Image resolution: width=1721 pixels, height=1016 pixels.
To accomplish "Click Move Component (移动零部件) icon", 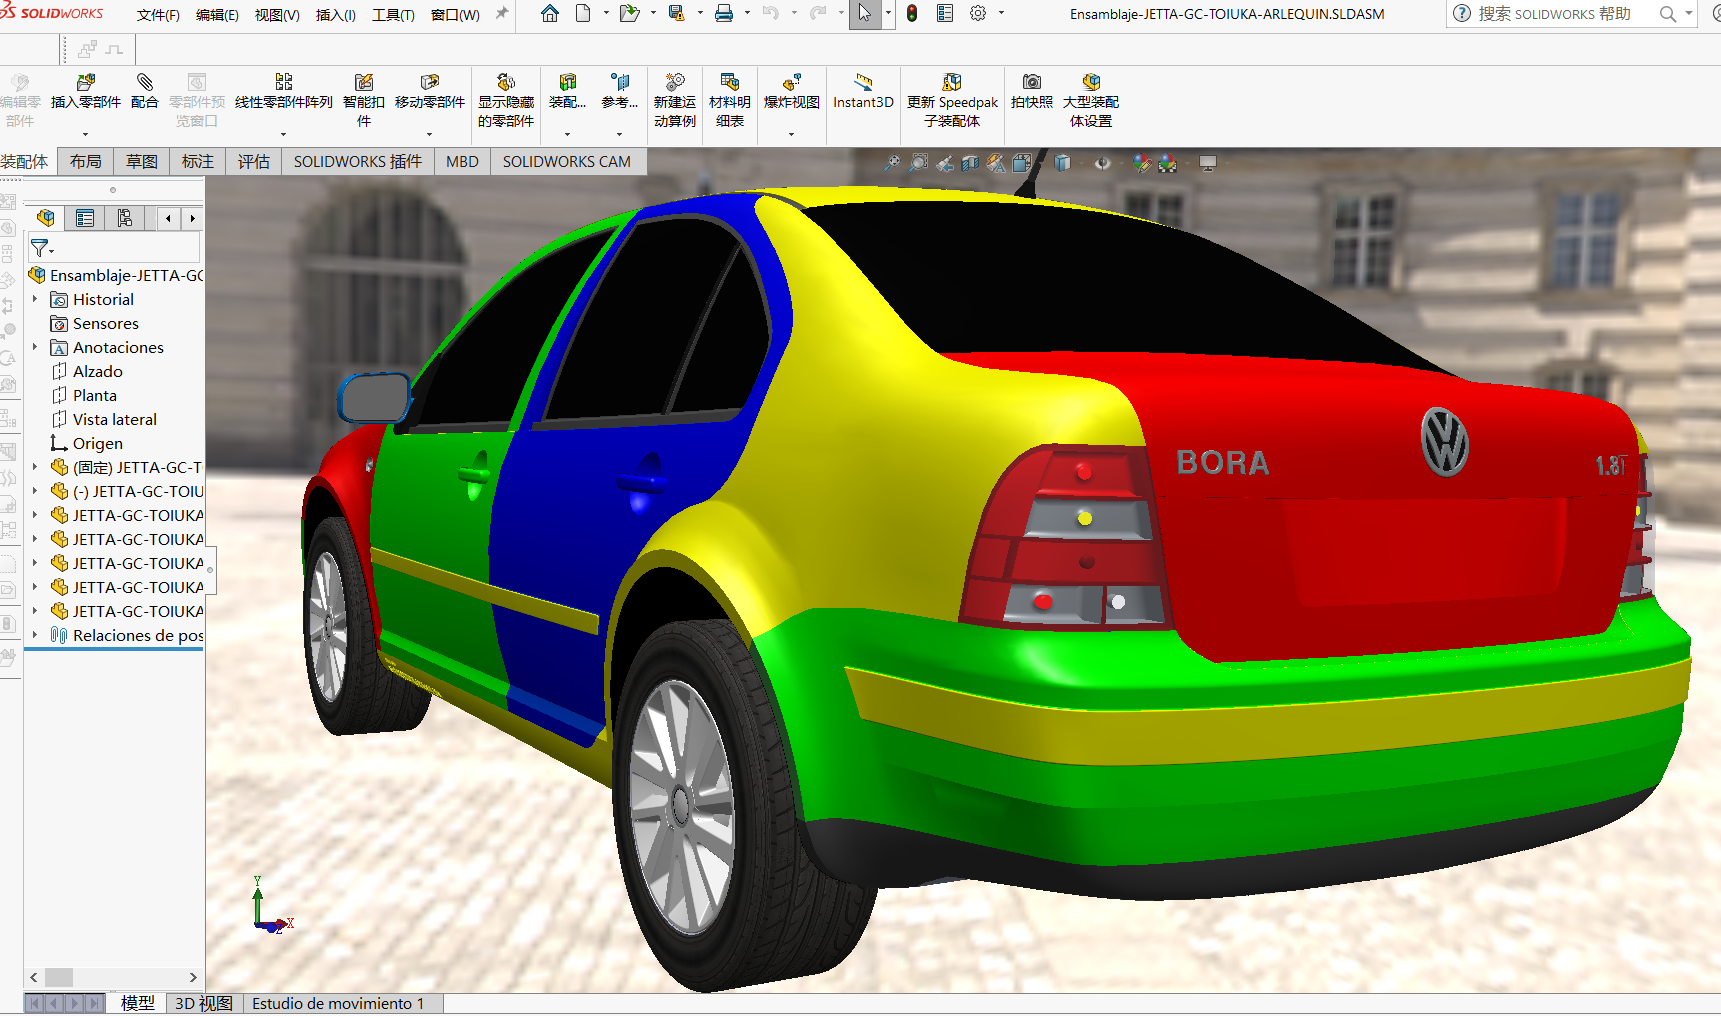I will (x=430, y=82).
